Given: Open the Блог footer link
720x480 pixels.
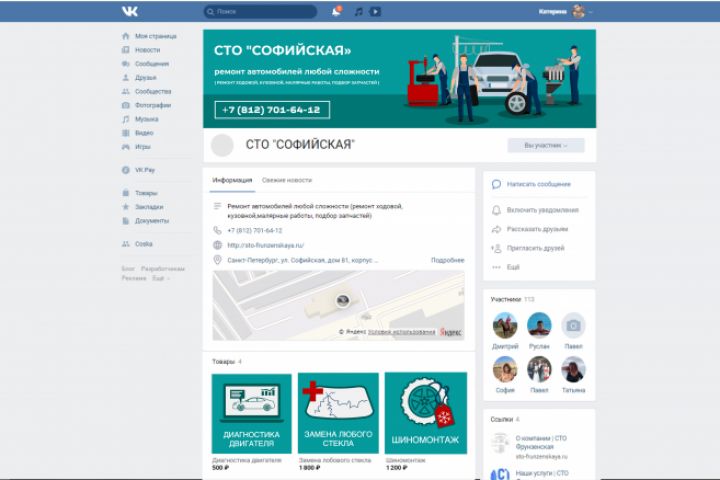Looking at the screenshot, I should (x=128, y=269).
